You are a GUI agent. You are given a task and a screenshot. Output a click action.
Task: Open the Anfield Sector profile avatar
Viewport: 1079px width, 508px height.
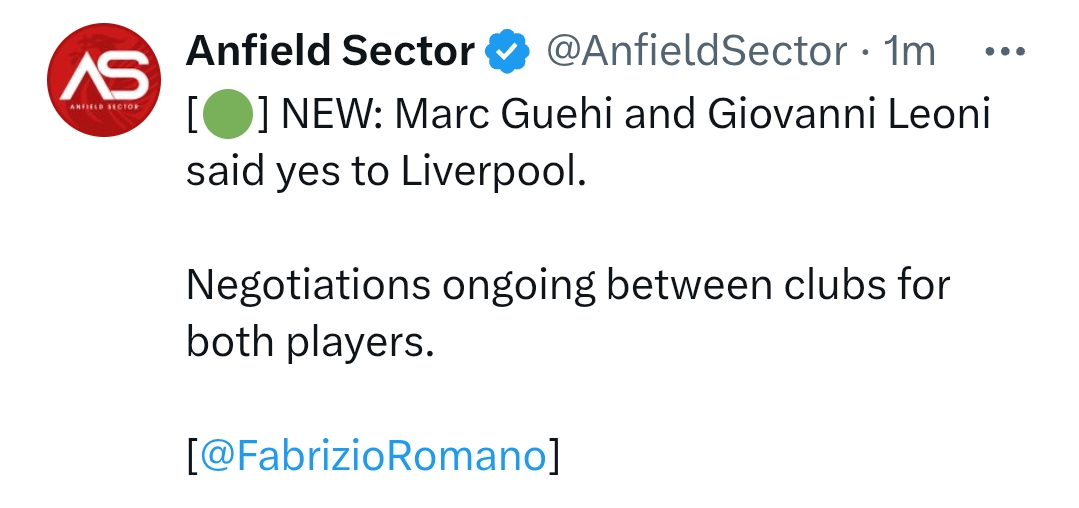(105, 80)
